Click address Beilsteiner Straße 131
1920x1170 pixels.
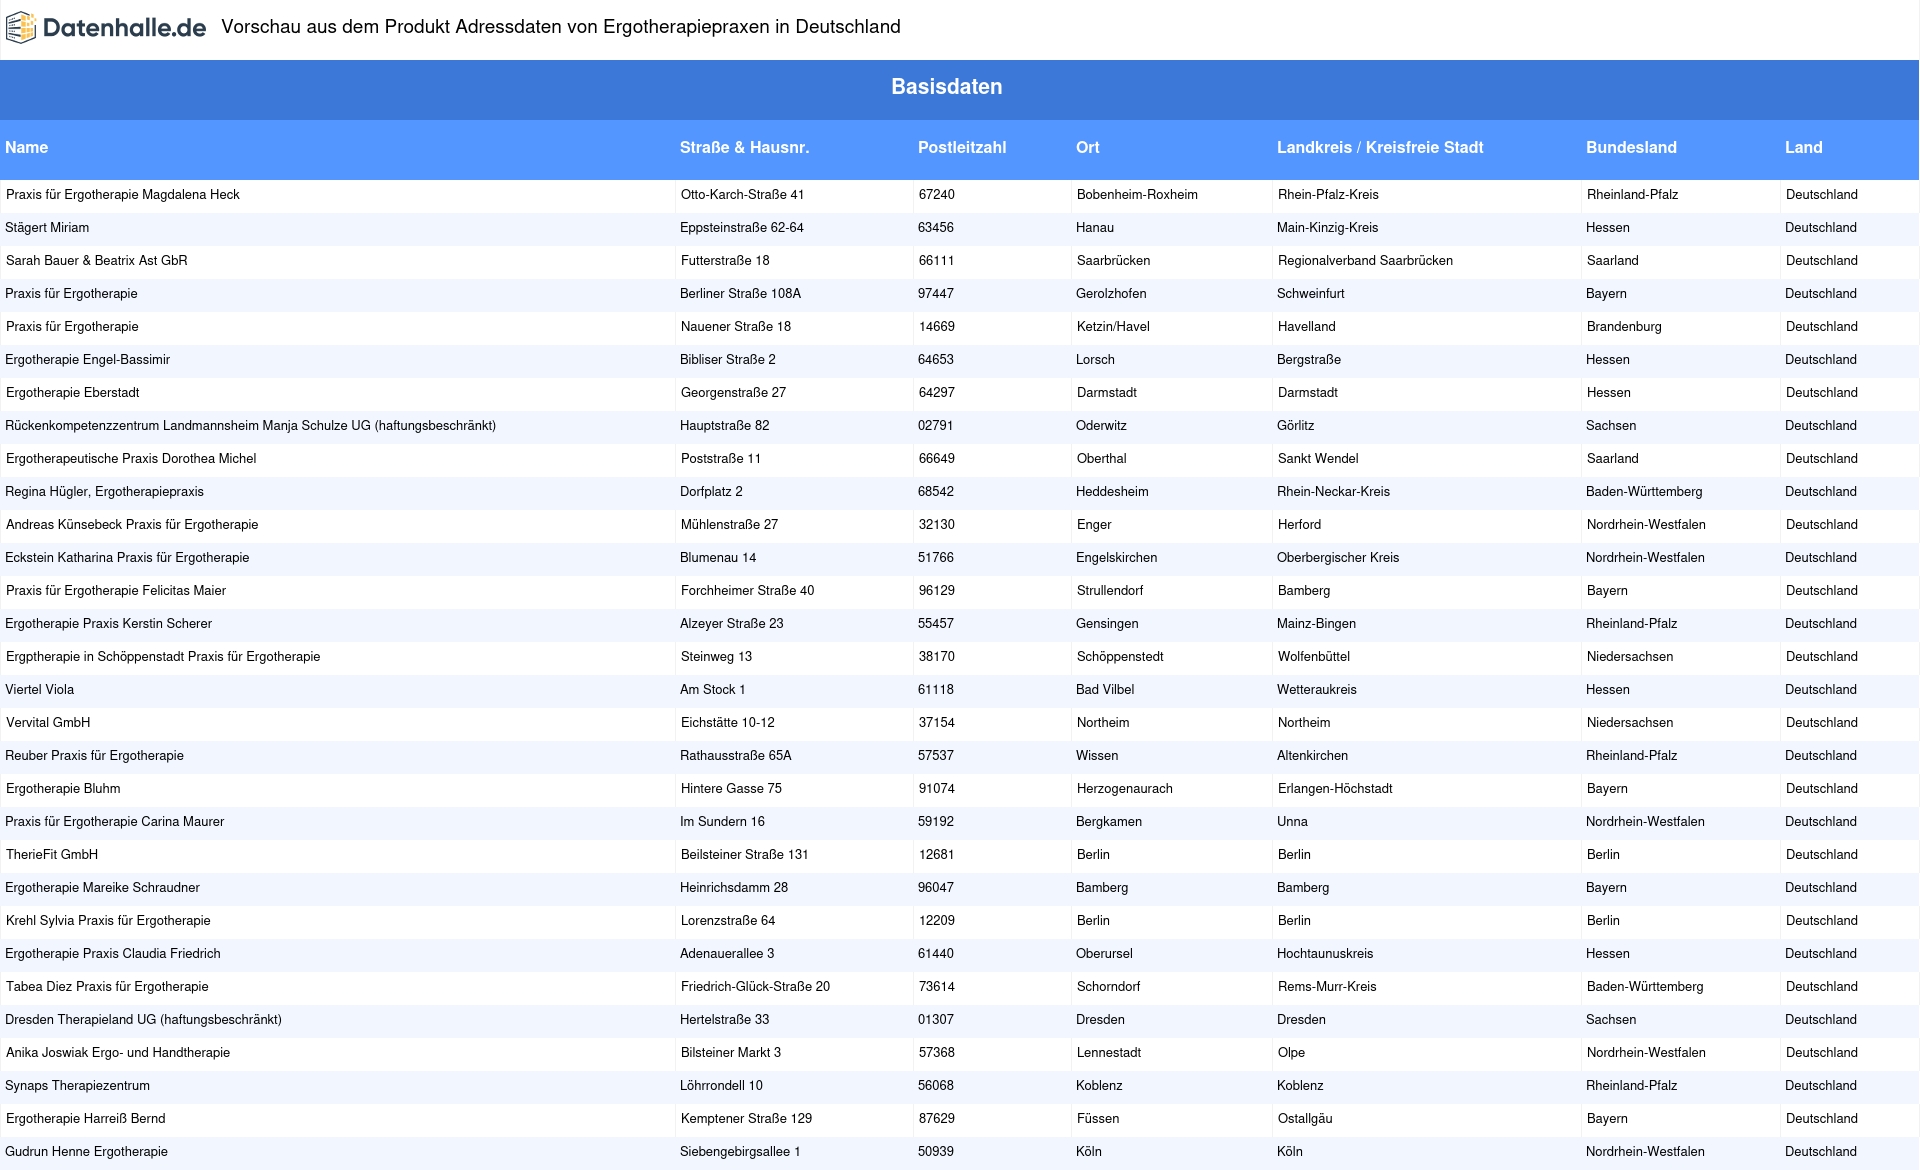[x=745, y=855]
